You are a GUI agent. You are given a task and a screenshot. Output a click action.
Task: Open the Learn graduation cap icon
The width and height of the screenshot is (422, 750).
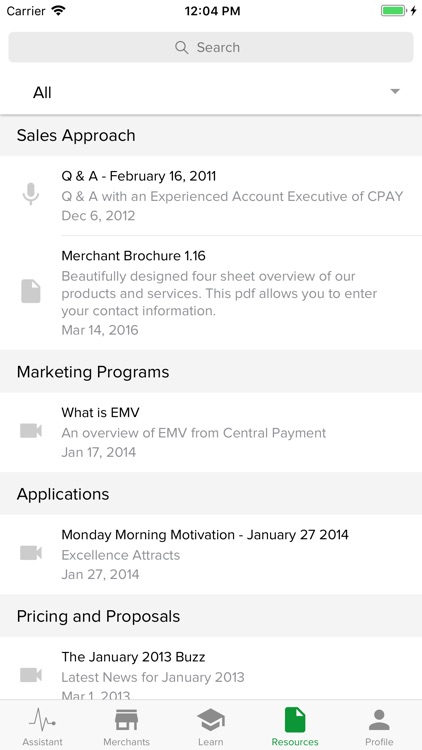click(211, 720)
